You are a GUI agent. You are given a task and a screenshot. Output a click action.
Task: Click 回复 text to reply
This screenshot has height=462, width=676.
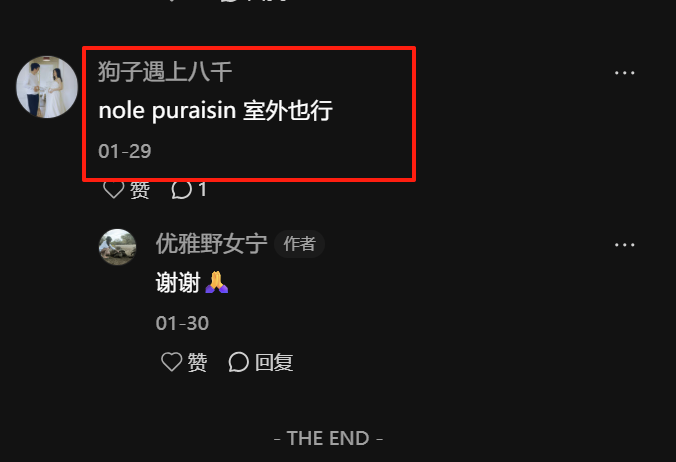click(x=274, y=362)
